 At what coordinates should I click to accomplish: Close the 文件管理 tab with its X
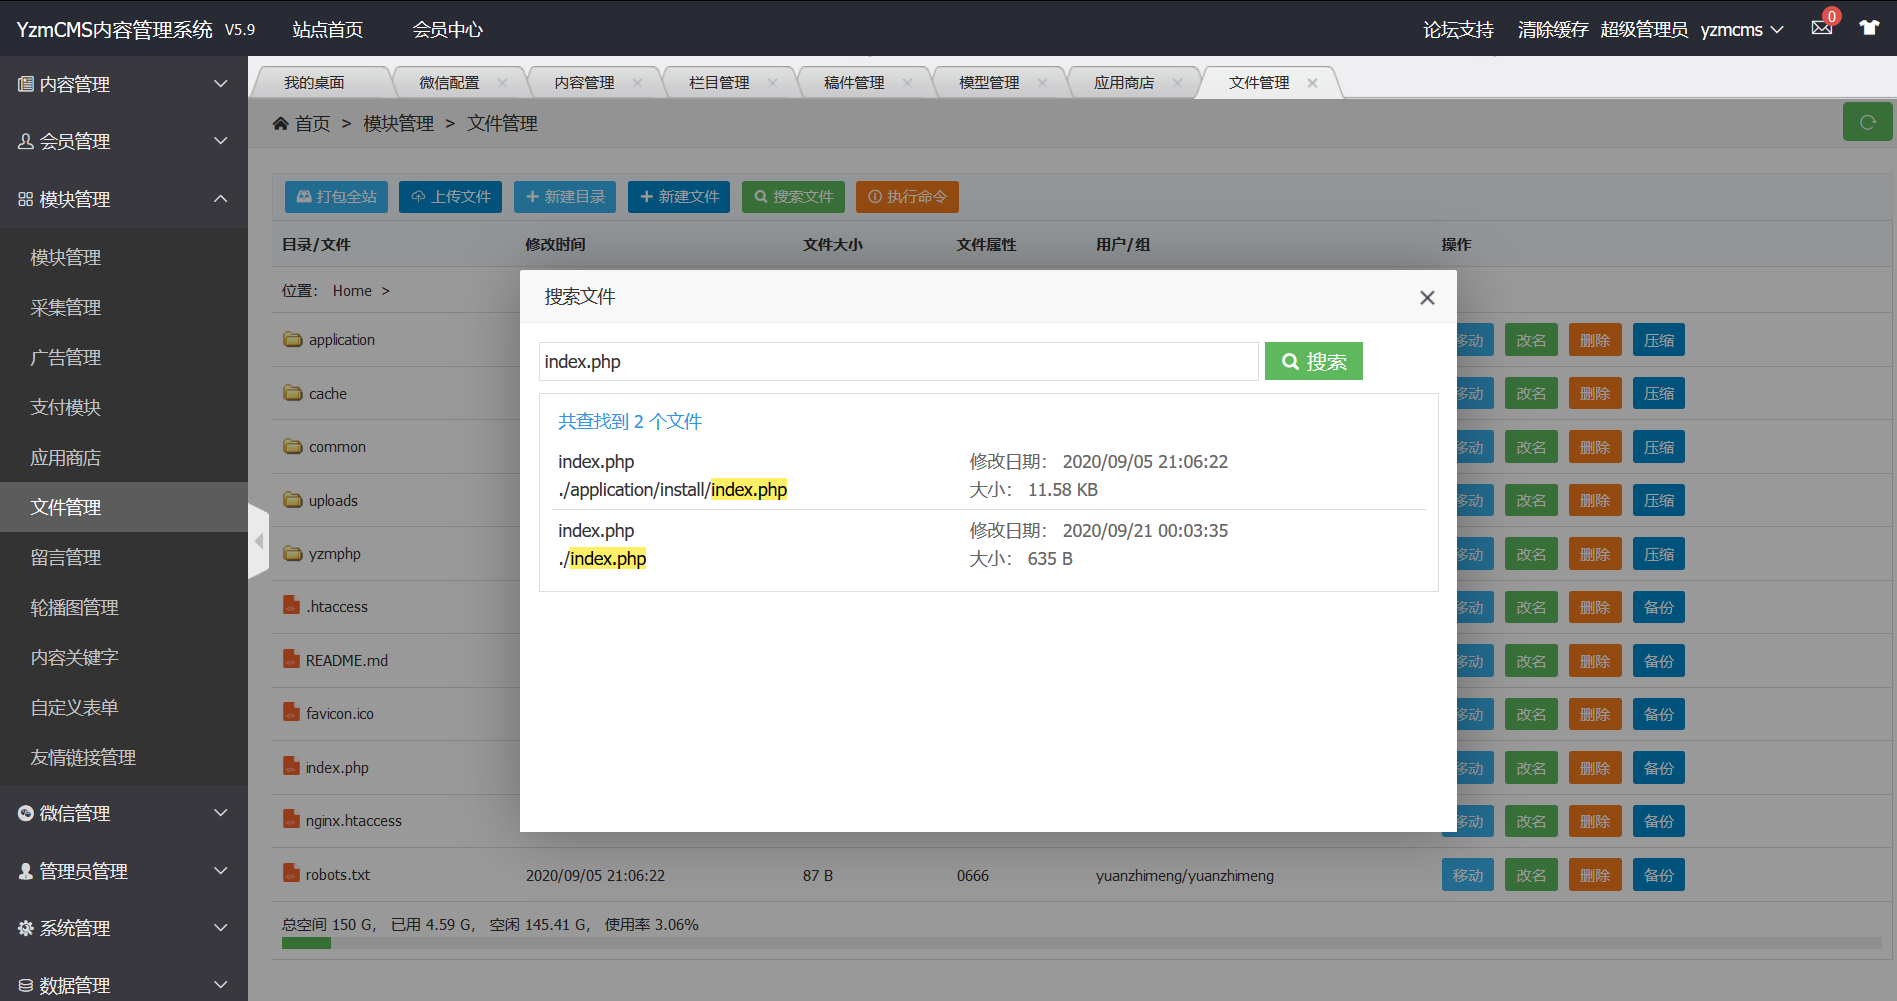coord(1312,83)
